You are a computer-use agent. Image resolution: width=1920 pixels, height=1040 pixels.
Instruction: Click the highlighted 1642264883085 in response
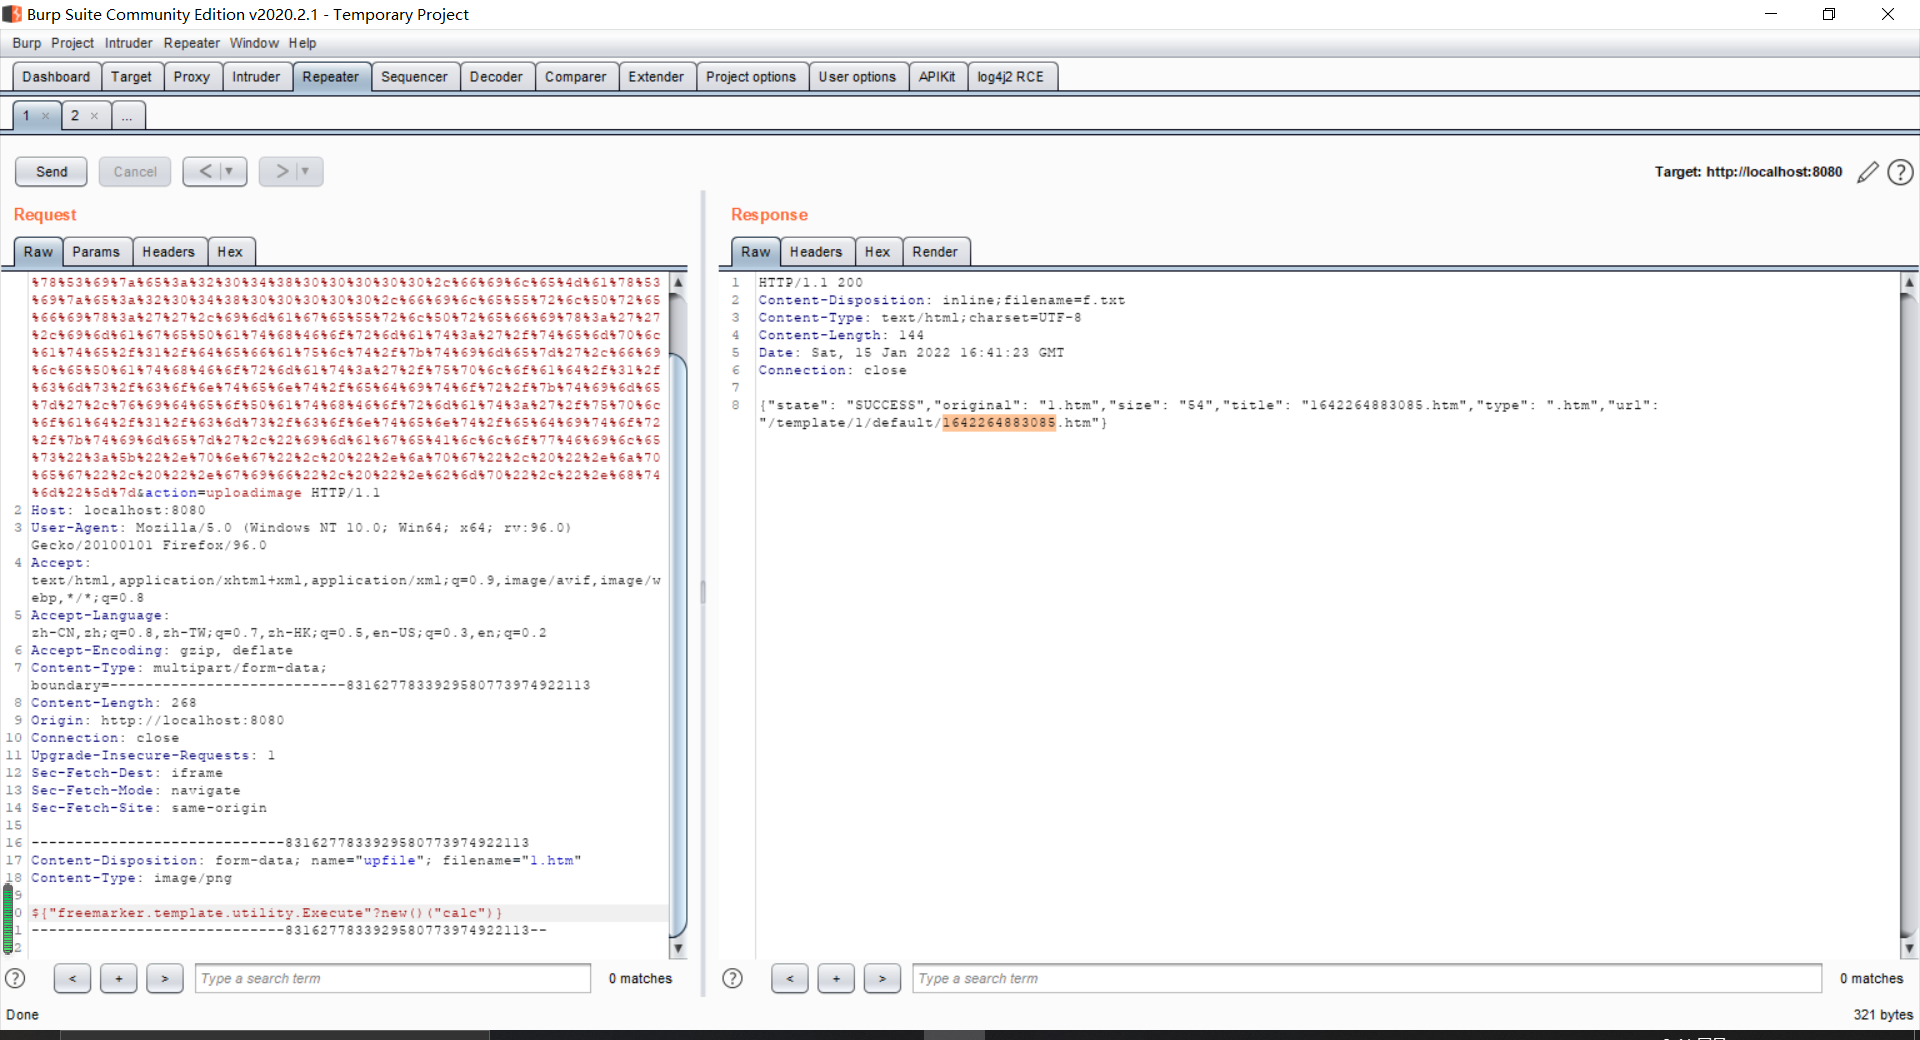[x=999, y=423]
